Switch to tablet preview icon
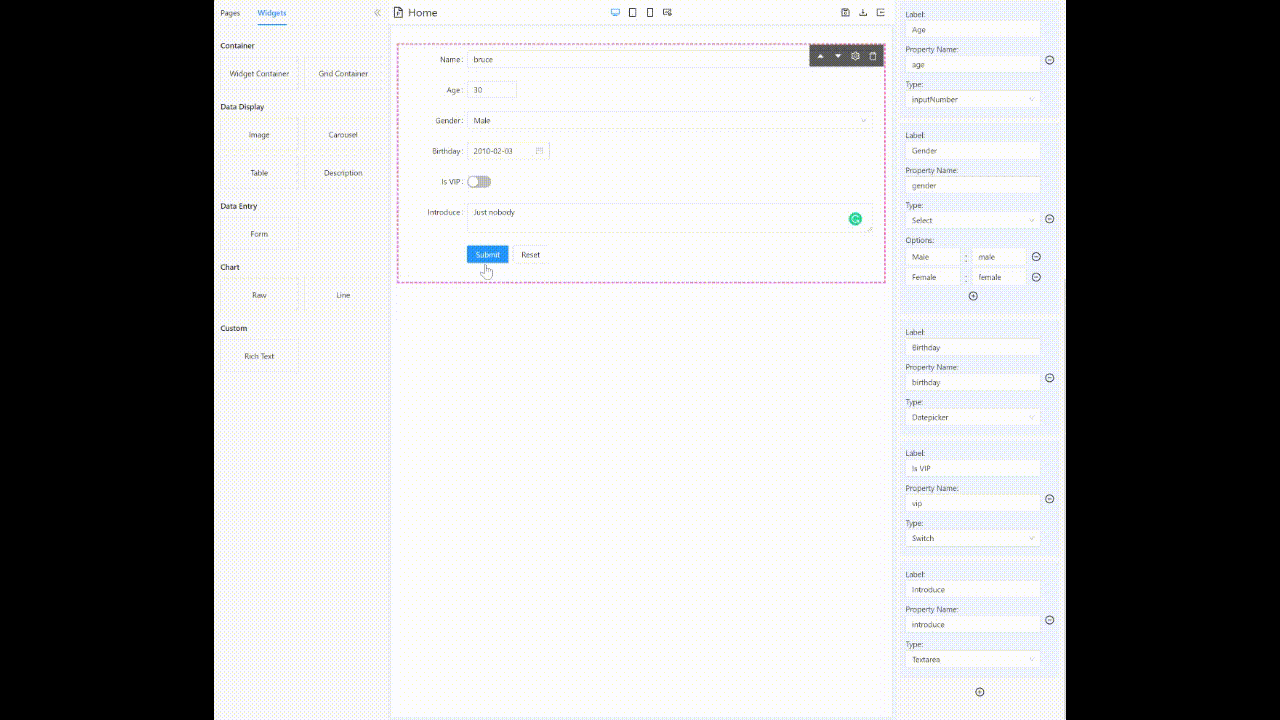Screen dimensions: 1280x720 633,13
